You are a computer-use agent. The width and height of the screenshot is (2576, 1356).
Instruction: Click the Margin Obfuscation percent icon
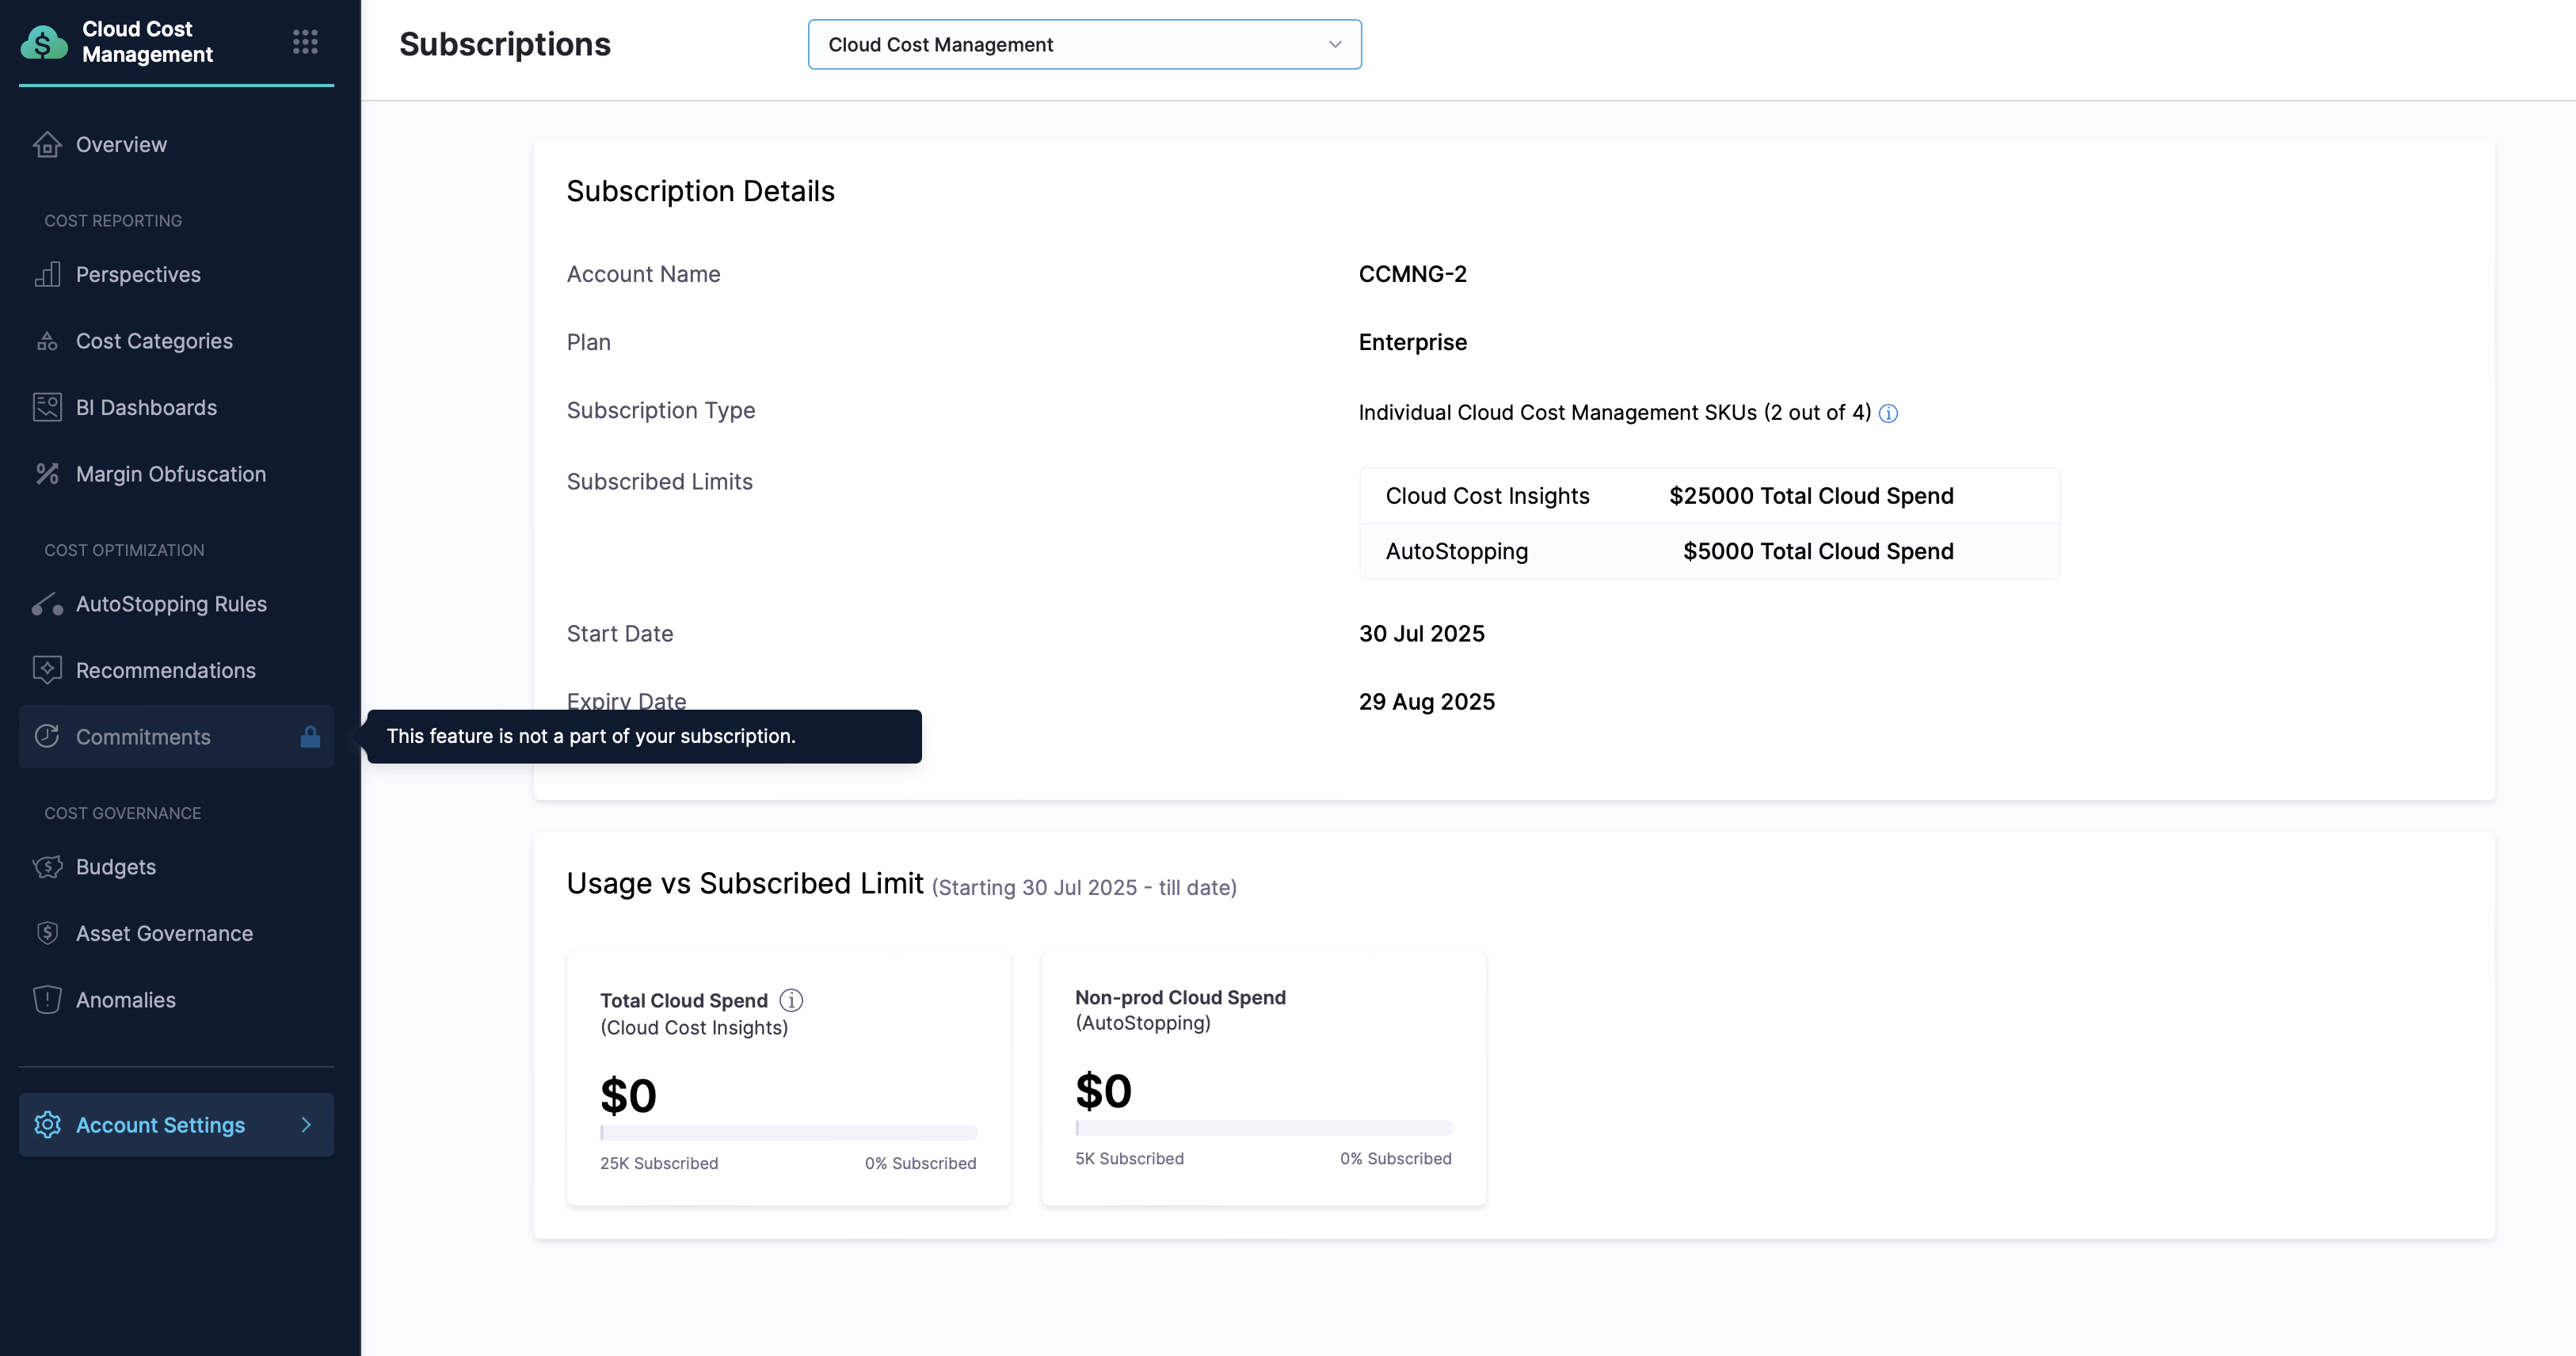point(47,474)
